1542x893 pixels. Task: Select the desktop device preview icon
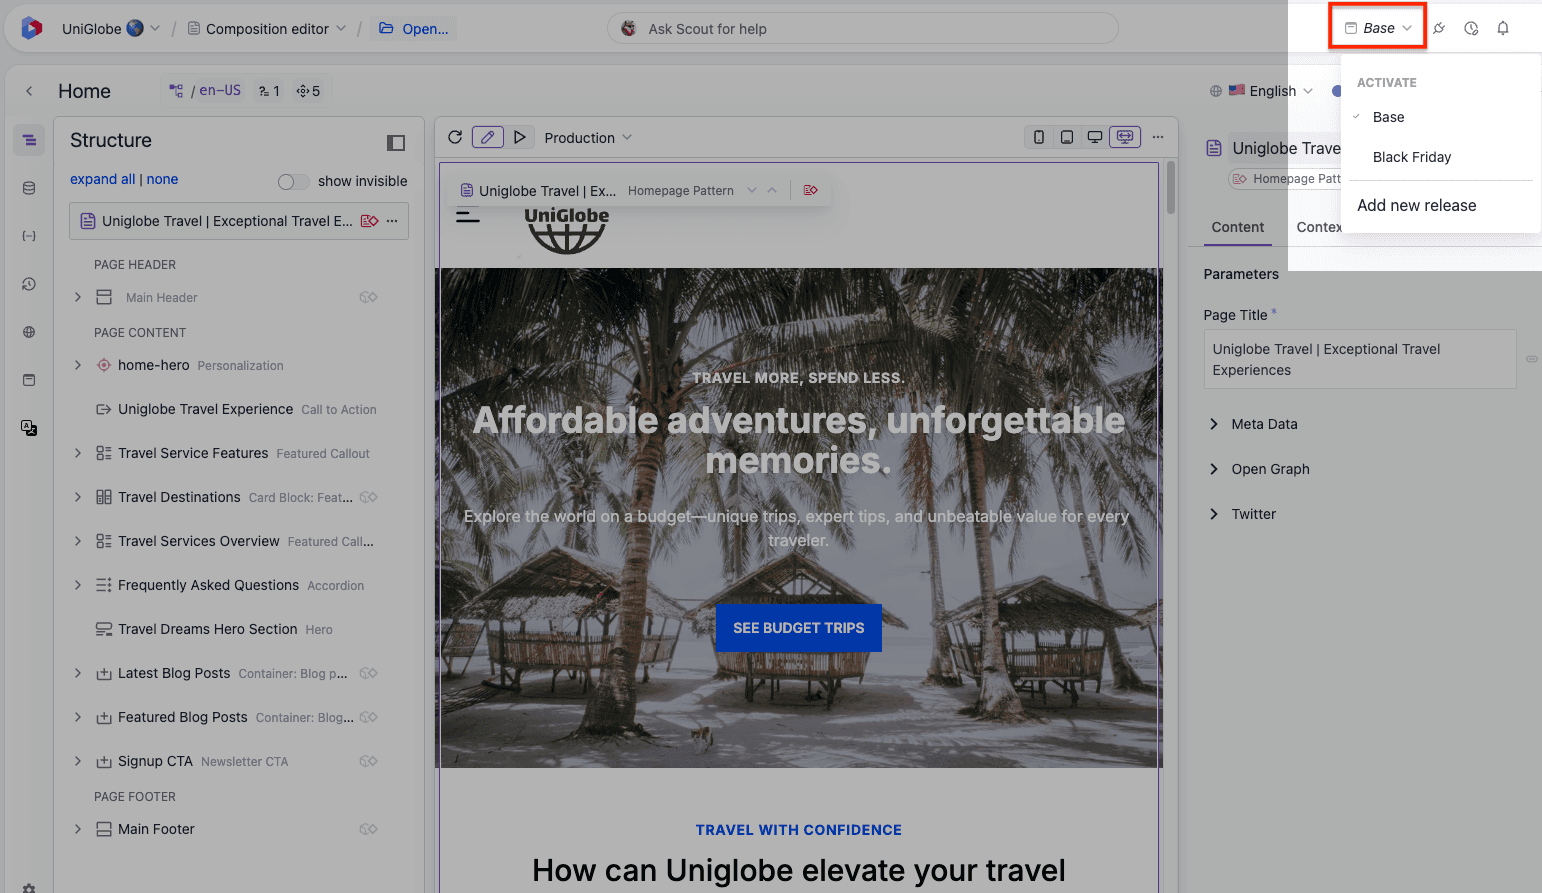[1095, 137]
